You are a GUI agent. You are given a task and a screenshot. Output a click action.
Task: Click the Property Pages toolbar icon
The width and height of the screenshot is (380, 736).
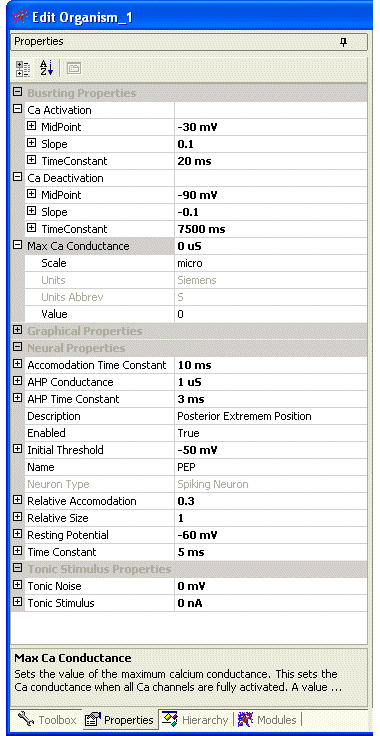point(73,69)
